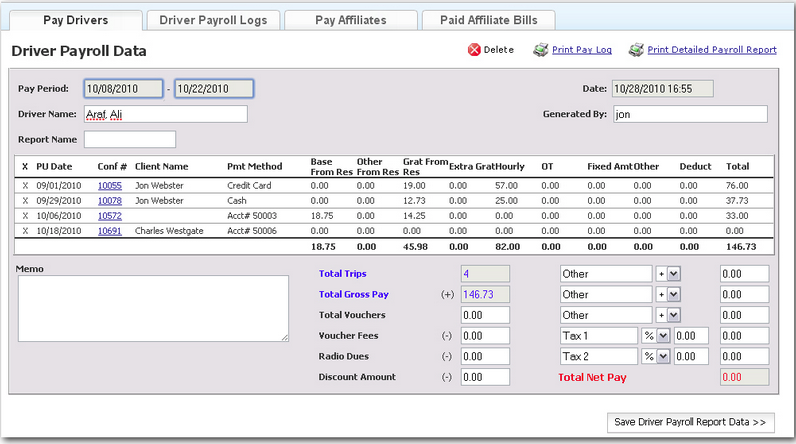796x444 pixels.
Task: Open the second Other row's + dropdown
Action: click(x=673, y=295)
